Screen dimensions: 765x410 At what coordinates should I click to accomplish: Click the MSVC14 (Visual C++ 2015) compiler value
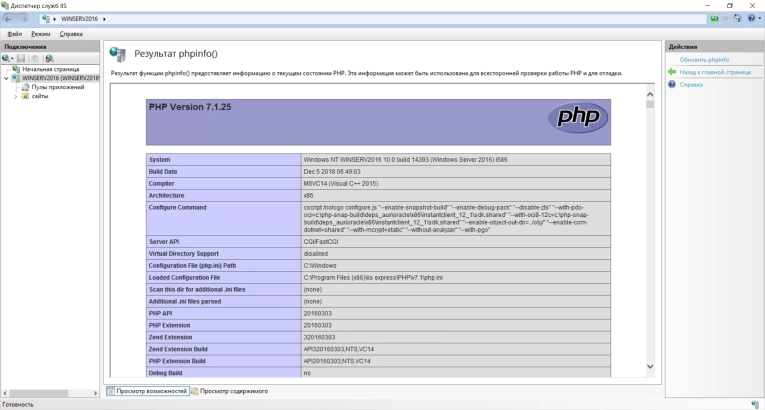(x=341, y=184)
